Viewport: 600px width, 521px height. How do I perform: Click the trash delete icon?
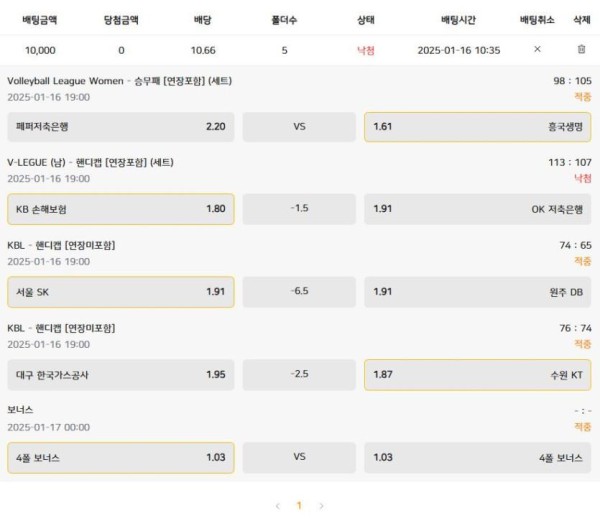[581, 49]
